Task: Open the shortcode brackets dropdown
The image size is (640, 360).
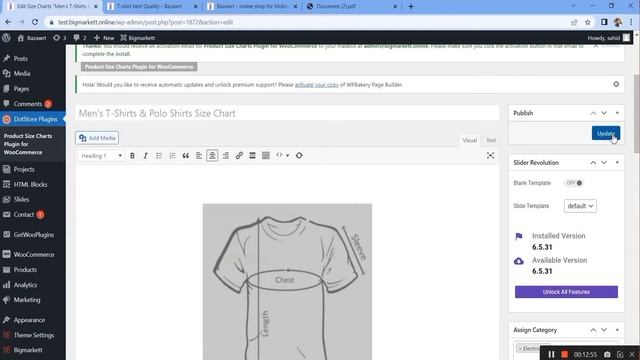Action: tap(282, 156)
